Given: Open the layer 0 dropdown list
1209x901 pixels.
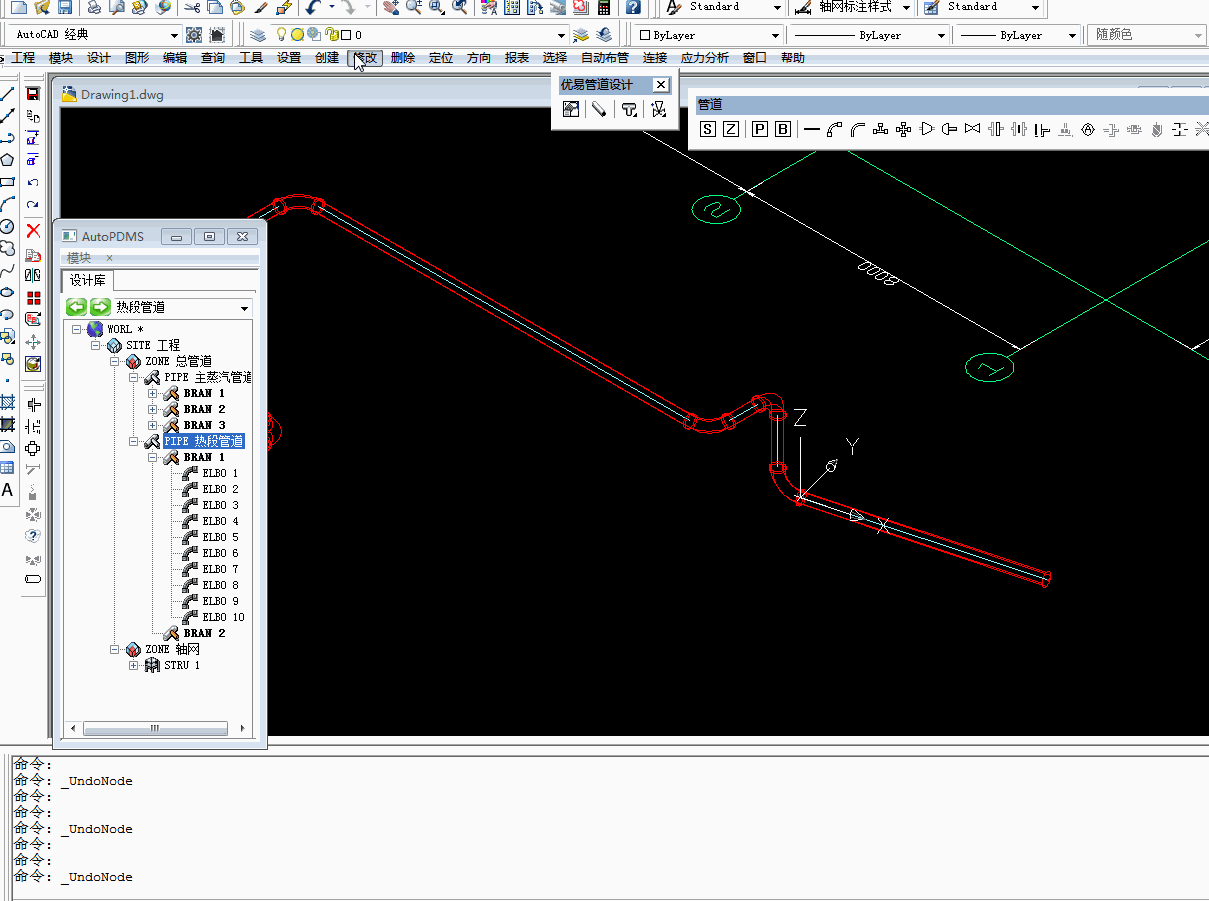Looking at the screenshot, I should [x=561, y=35].
